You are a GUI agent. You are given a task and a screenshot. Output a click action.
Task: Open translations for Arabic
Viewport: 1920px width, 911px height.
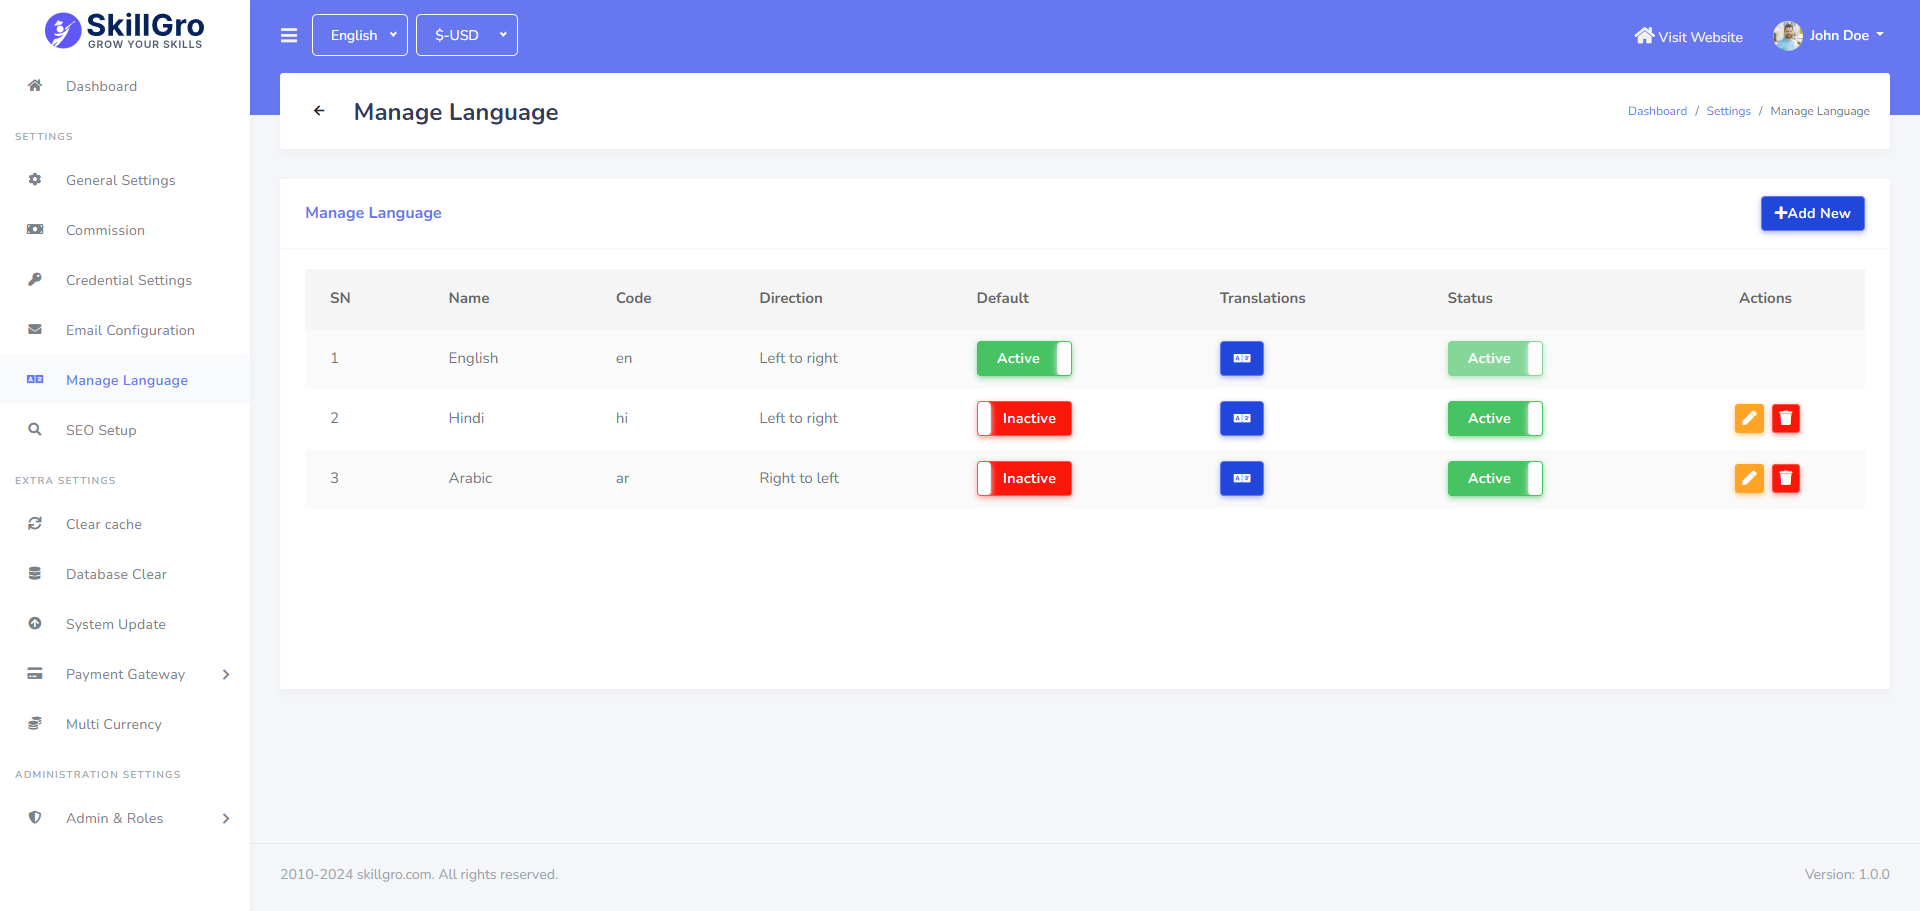click(1242, 478)
